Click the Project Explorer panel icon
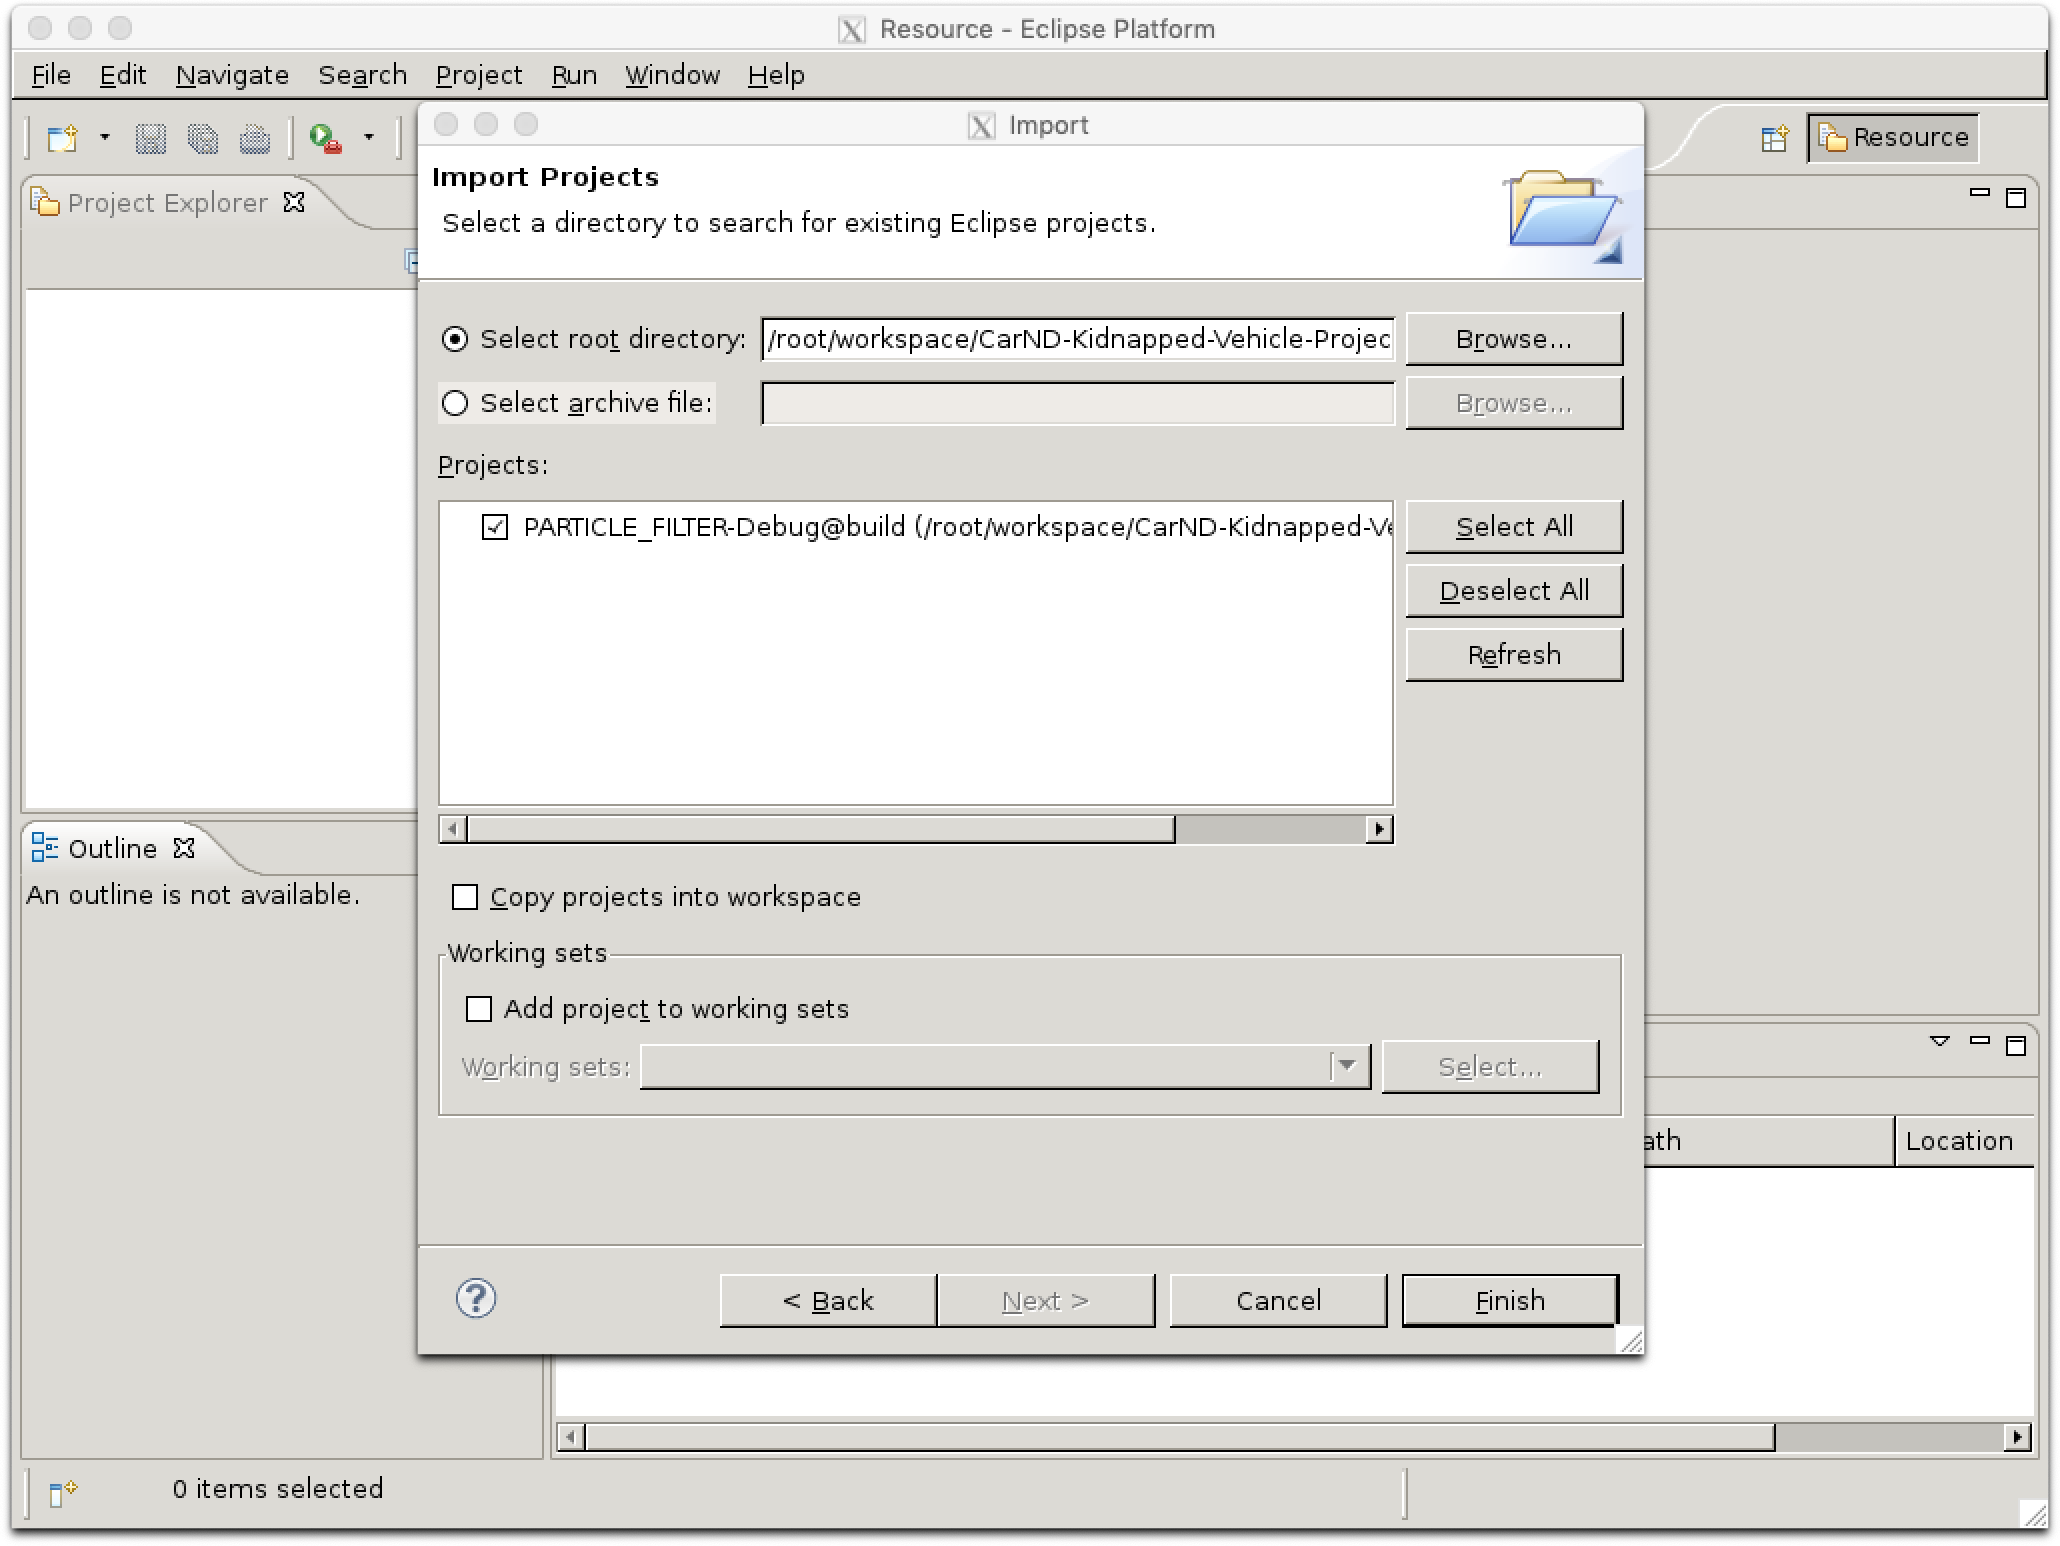This screenshot has width=2060, height=1546. [47, 201]
